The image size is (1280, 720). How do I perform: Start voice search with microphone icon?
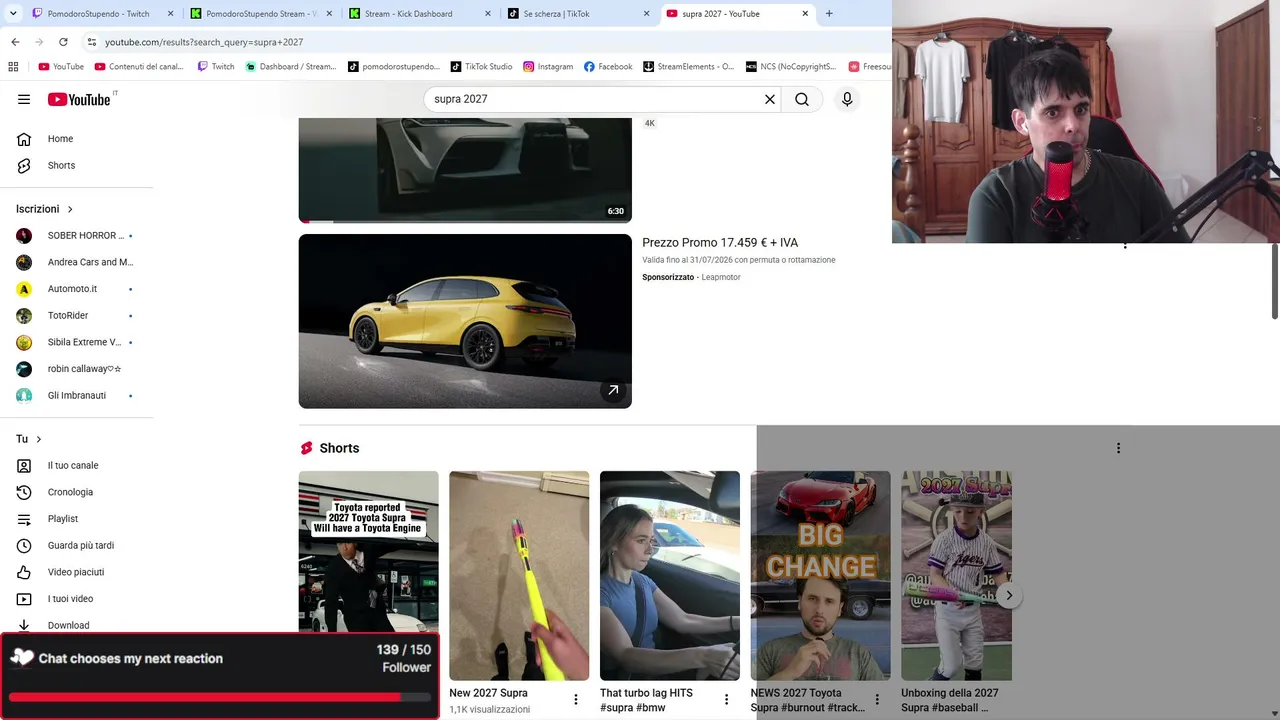pyautogui.click(x=847, y=99)
